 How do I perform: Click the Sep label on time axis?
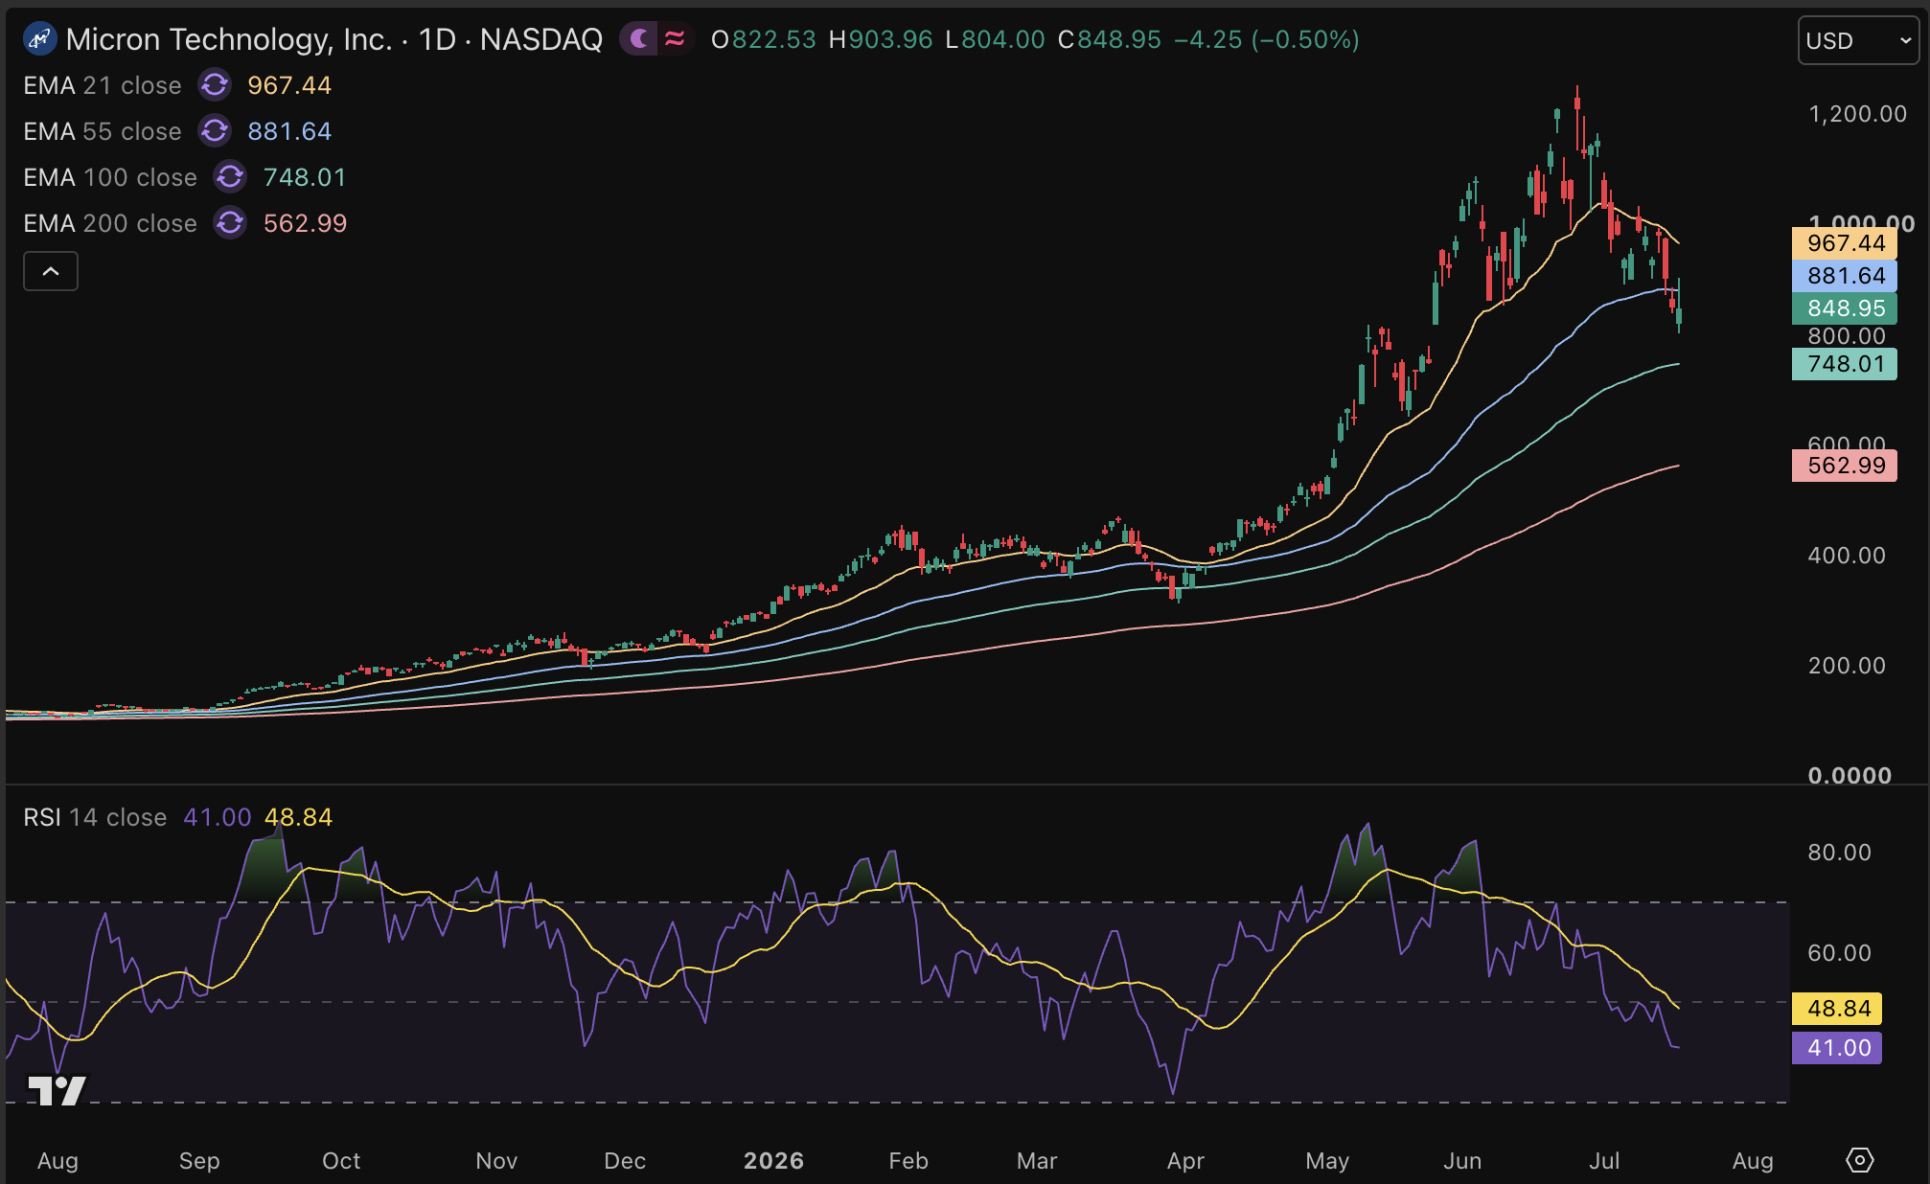point(199,1161)
